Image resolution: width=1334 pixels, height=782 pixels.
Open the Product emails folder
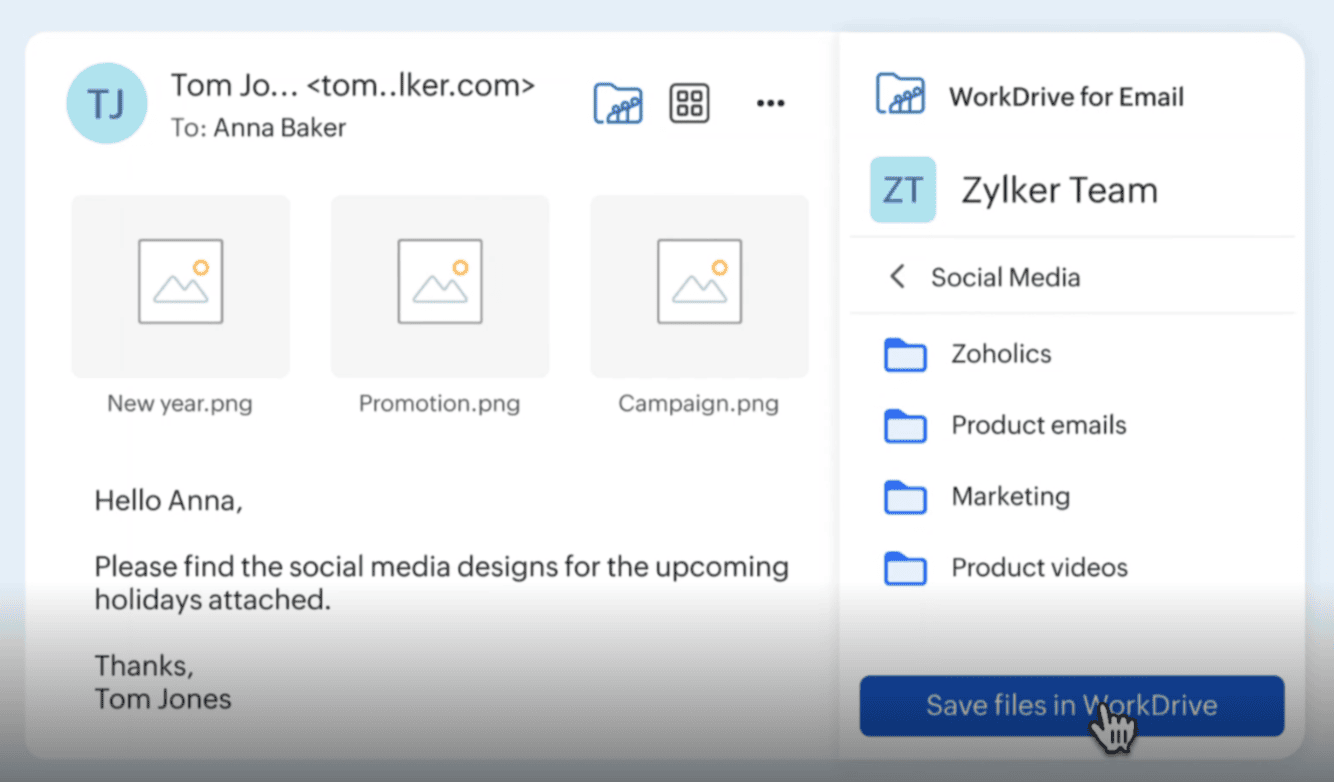coord(1005,425)
